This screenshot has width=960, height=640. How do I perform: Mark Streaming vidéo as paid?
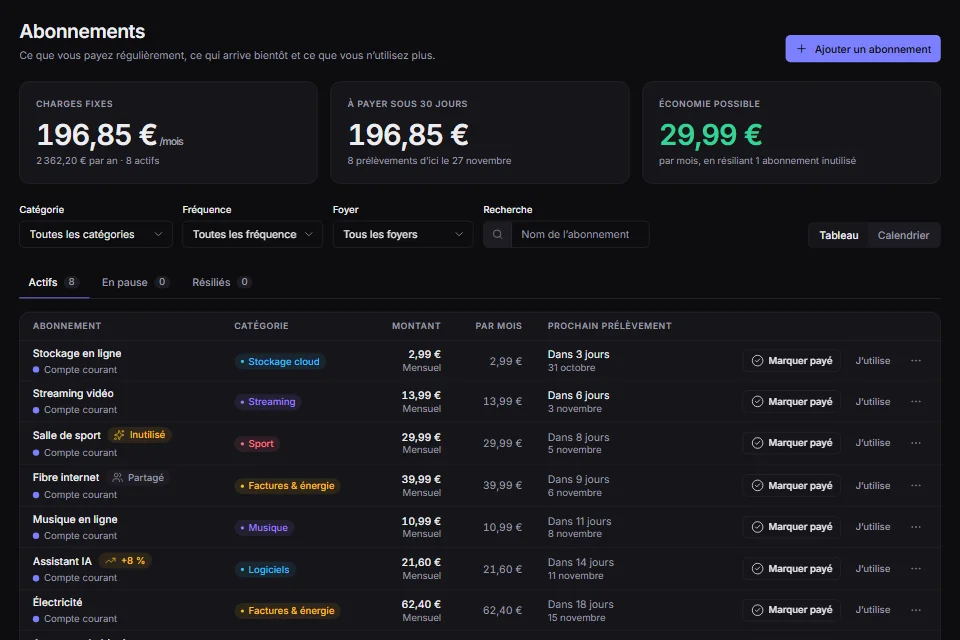tap(792, 402)
